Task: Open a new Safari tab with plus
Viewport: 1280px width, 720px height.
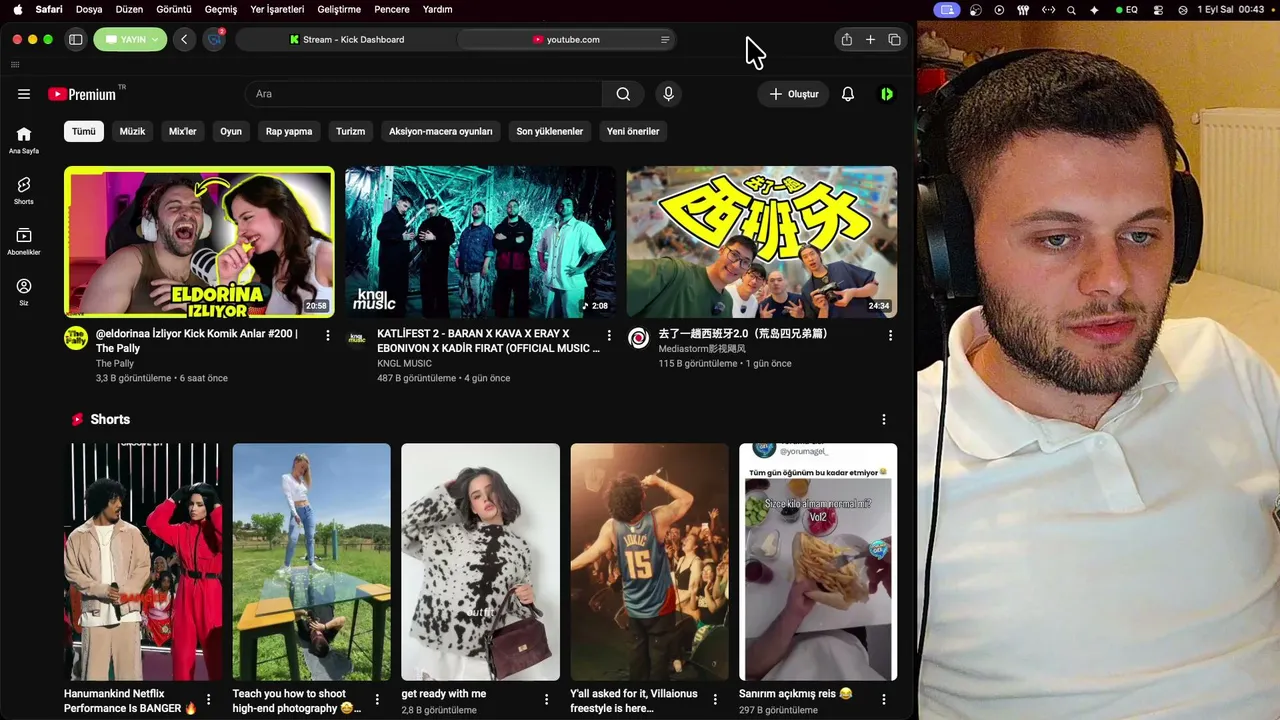Action: 870,40
